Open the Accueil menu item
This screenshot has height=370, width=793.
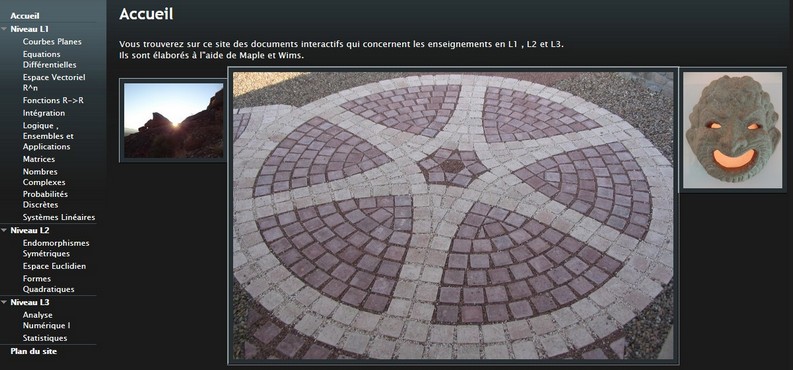click(x=25, y=16)
